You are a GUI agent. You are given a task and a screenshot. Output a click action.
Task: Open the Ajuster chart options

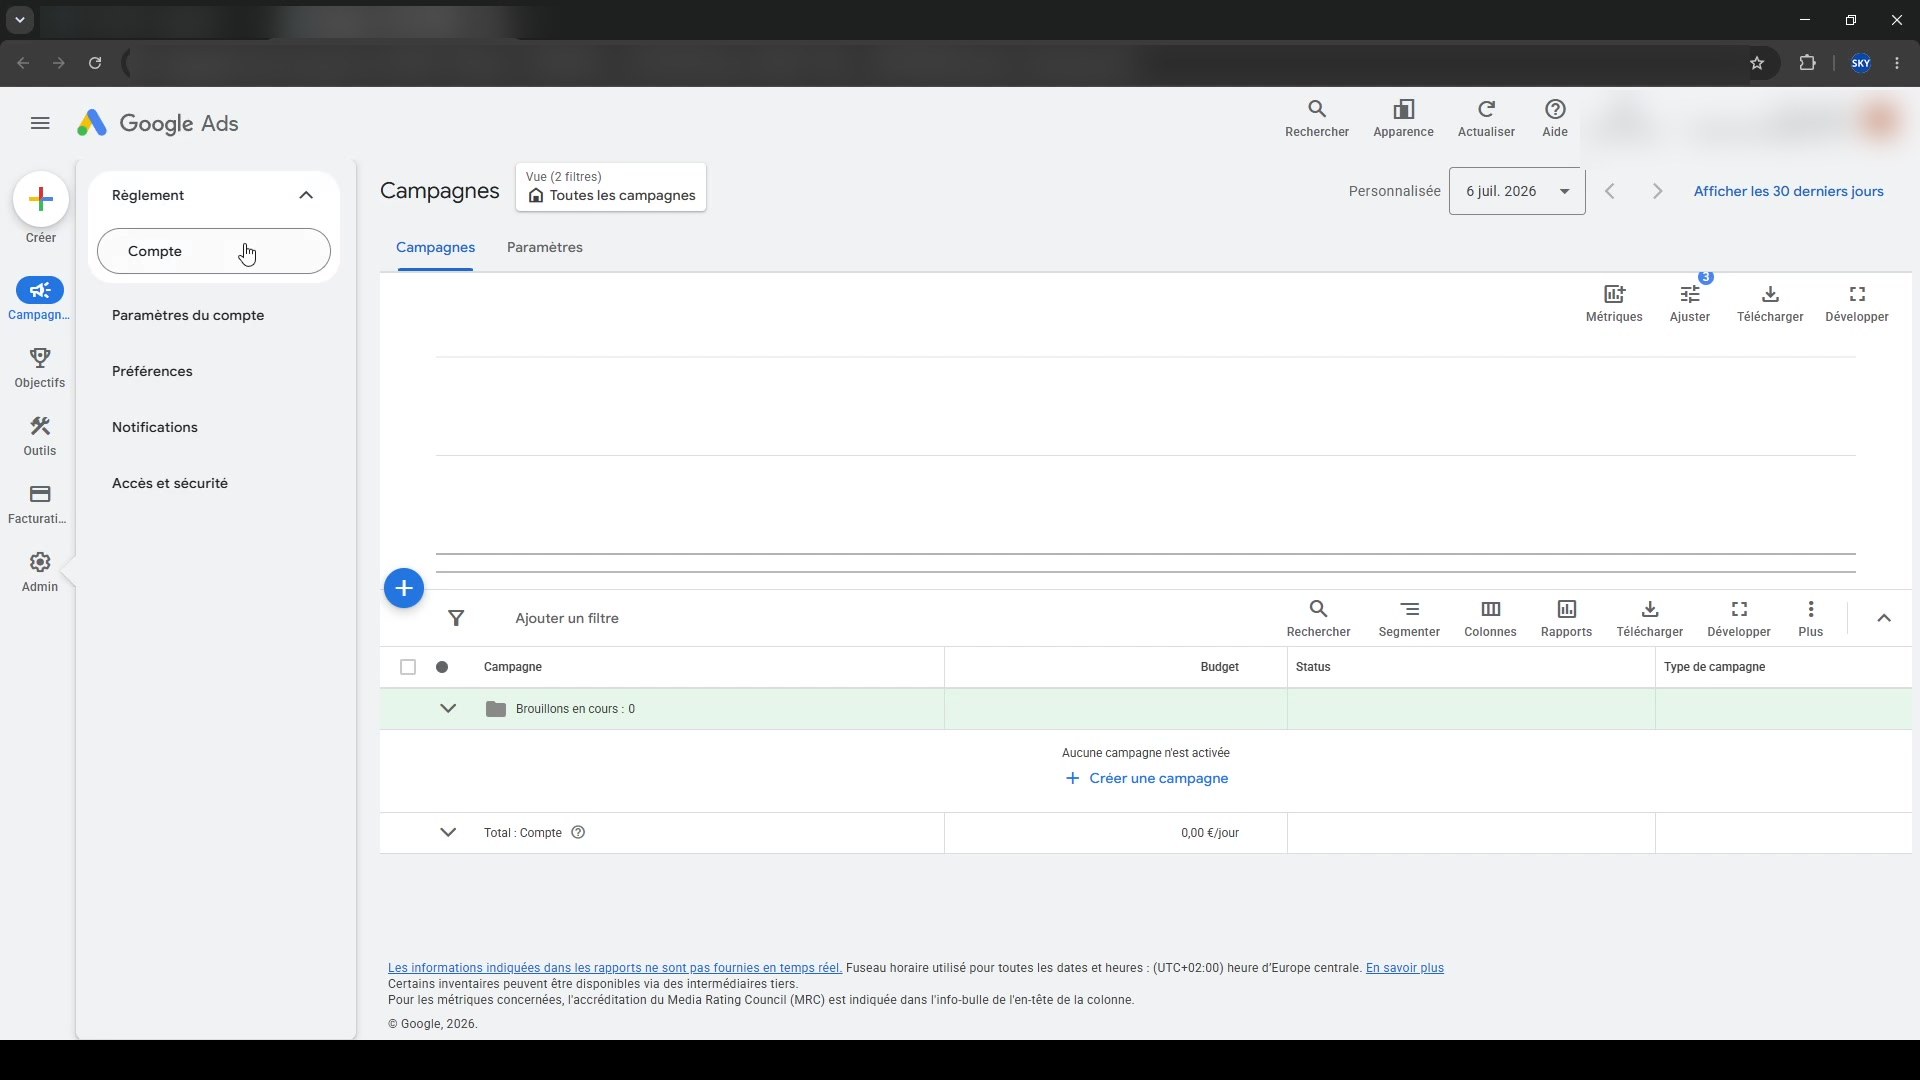coord(1690,303)
